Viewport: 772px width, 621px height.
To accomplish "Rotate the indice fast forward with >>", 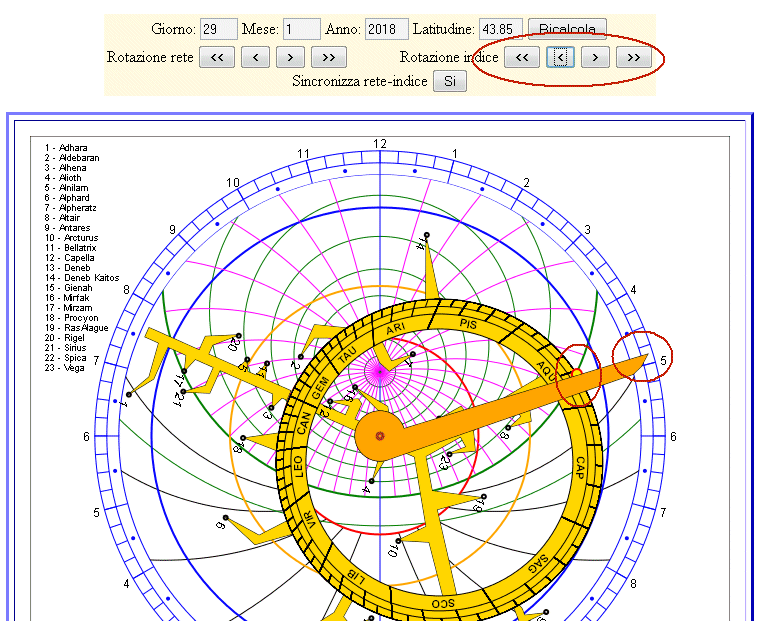I will [x=633, y=57].
